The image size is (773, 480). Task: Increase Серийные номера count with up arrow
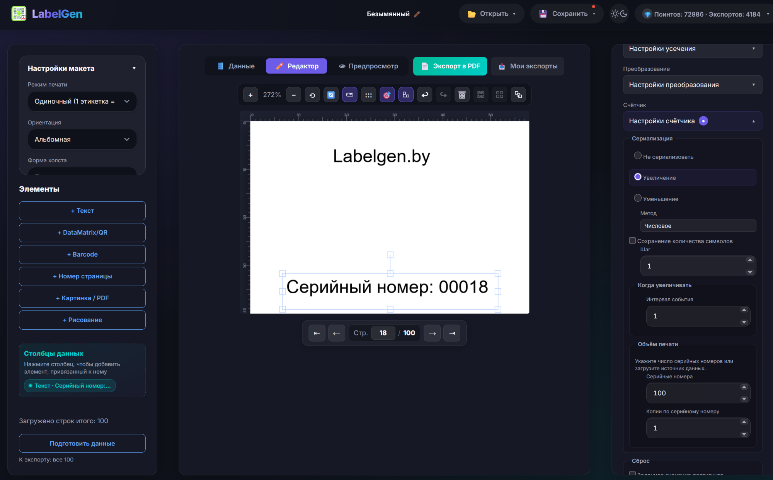pos(744,387)
